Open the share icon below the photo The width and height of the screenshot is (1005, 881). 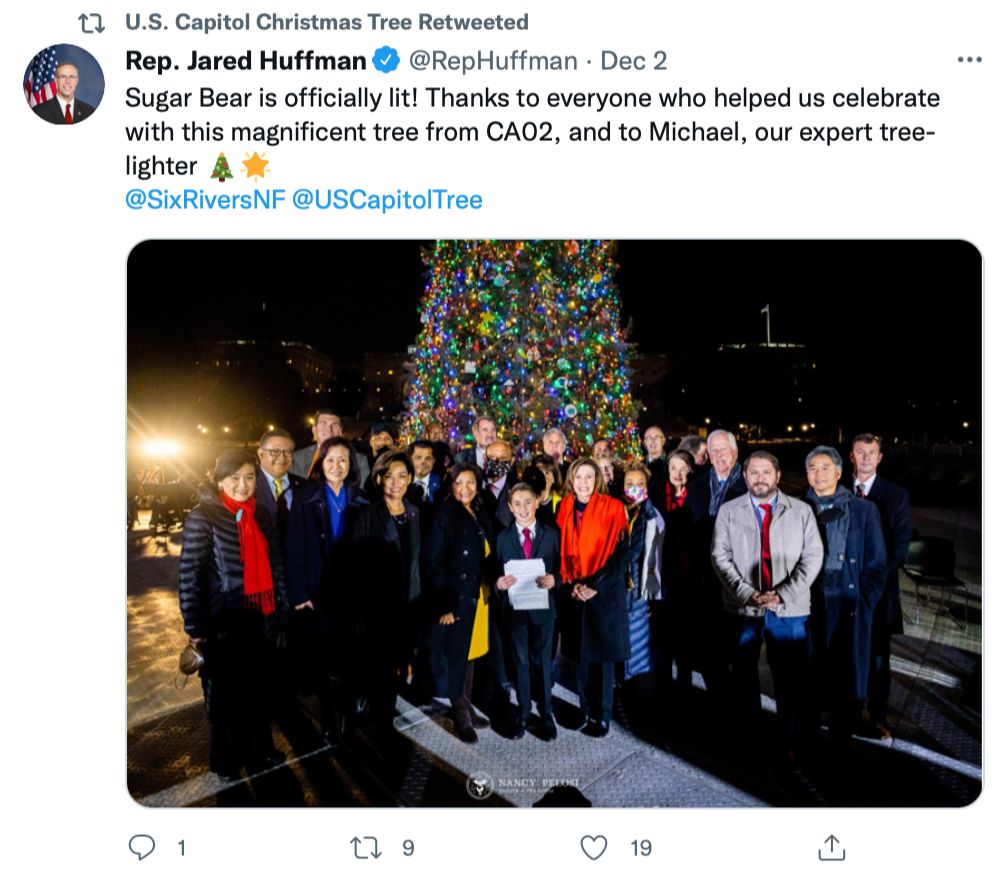pos(831,848)
